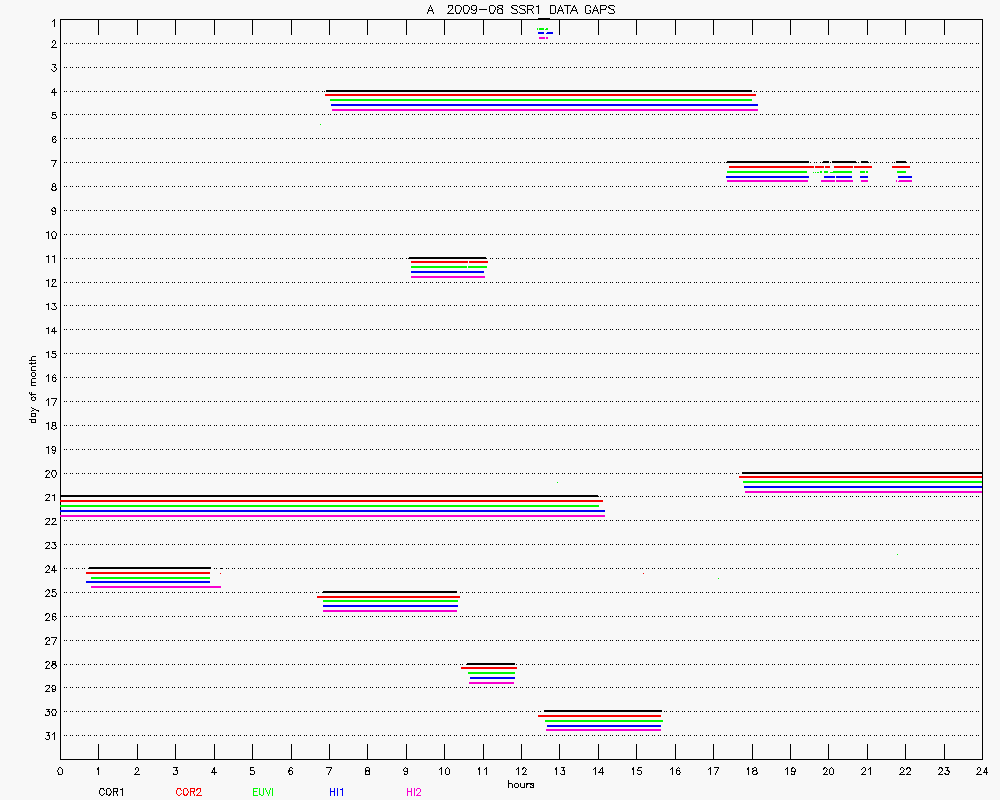Viewport: 1000px width, 800px height.
Task: Select the black COR1 legend label
Action: pos(111,792)
